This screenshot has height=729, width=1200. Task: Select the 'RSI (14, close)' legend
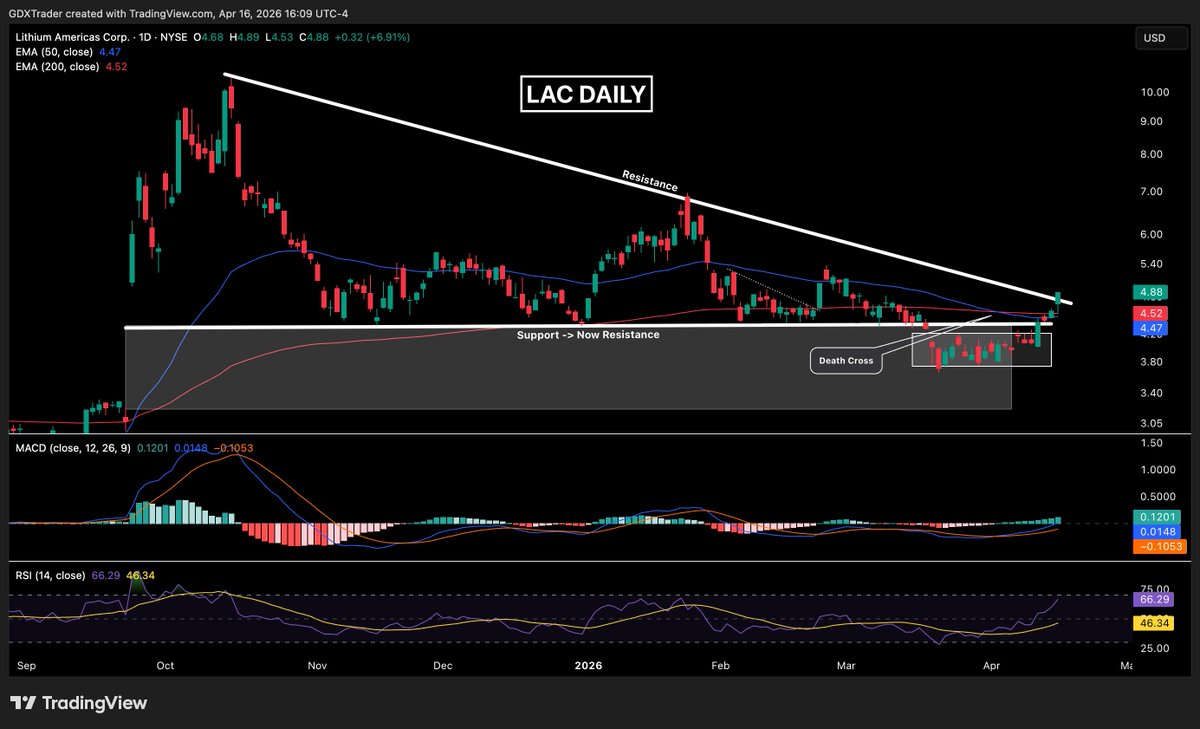tap(49, 575)
